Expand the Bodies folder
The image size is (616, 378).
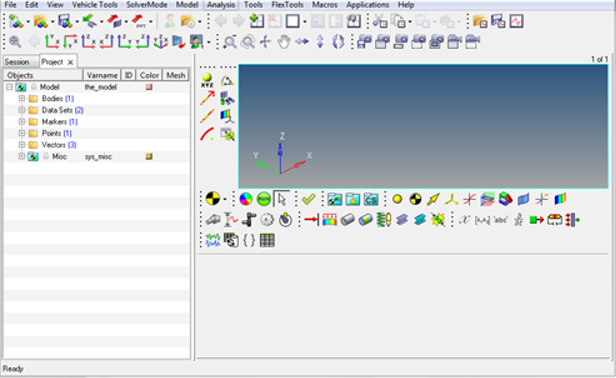pos(22,98)
